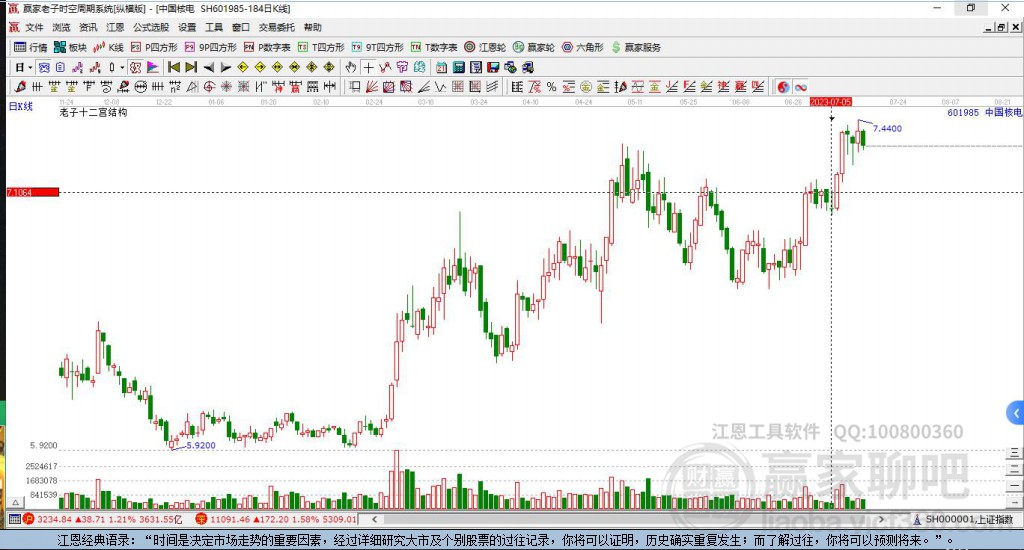Click the Gann fan lines icon
This screenshot has height=550, width=1024.
(x=372, y=87)
